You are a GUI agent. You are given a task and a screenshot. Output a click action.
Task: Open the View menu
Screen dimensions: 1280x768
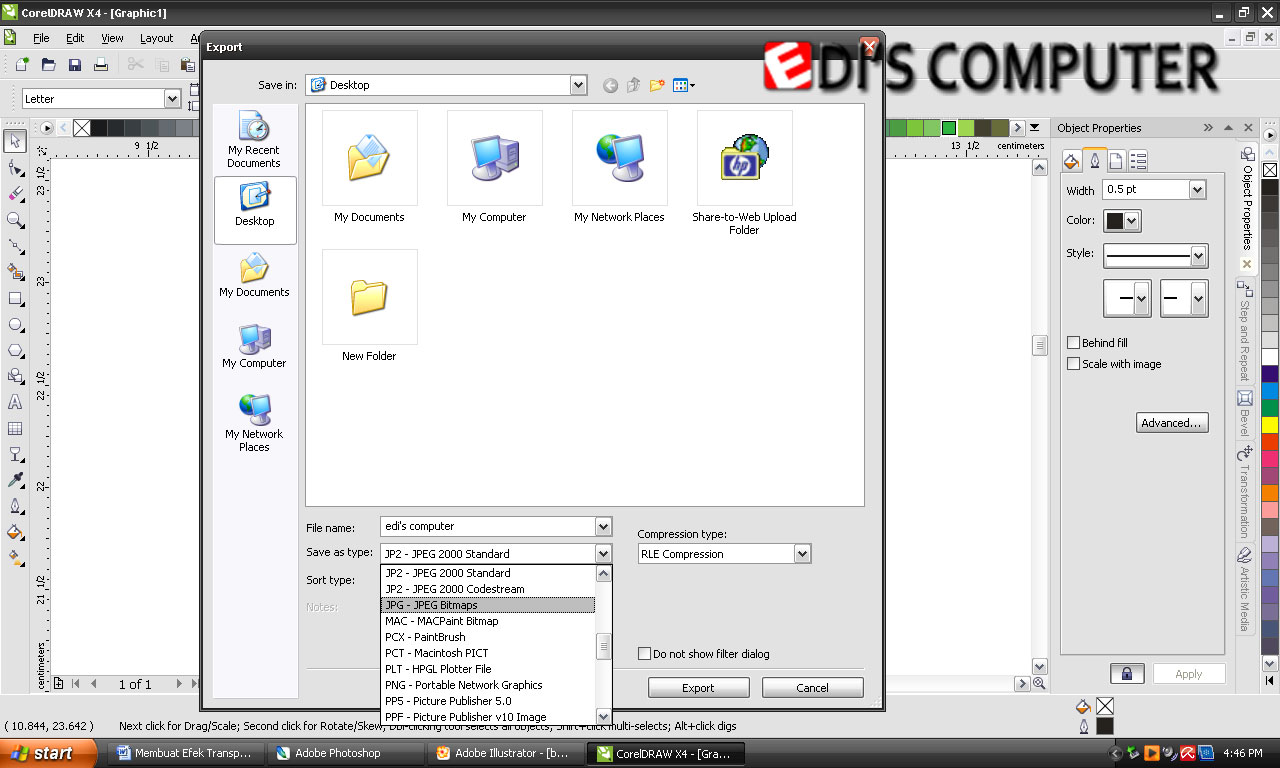click(x=113, y=38)
